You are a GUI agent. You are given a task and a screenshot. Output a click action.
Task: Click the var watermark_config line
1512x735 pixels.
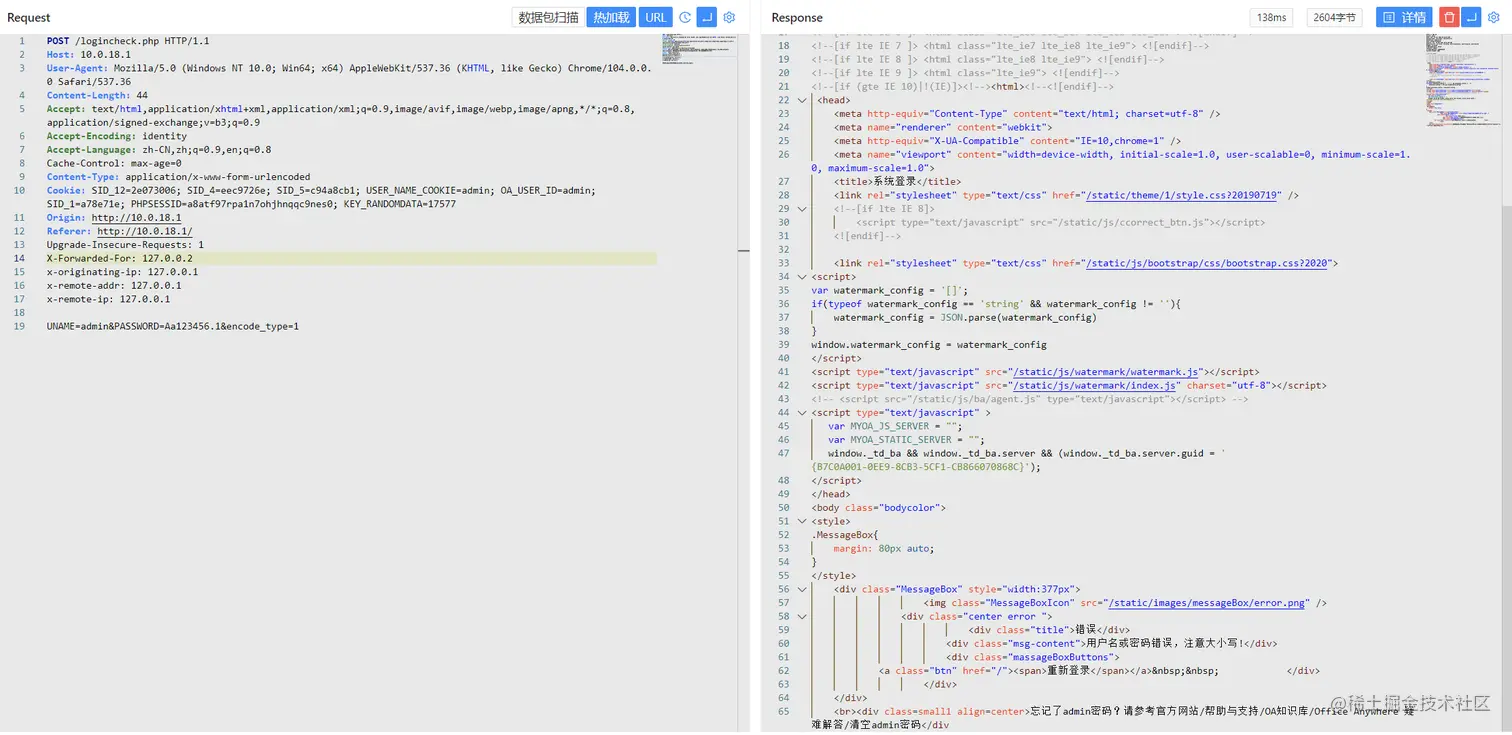[891, 290]
